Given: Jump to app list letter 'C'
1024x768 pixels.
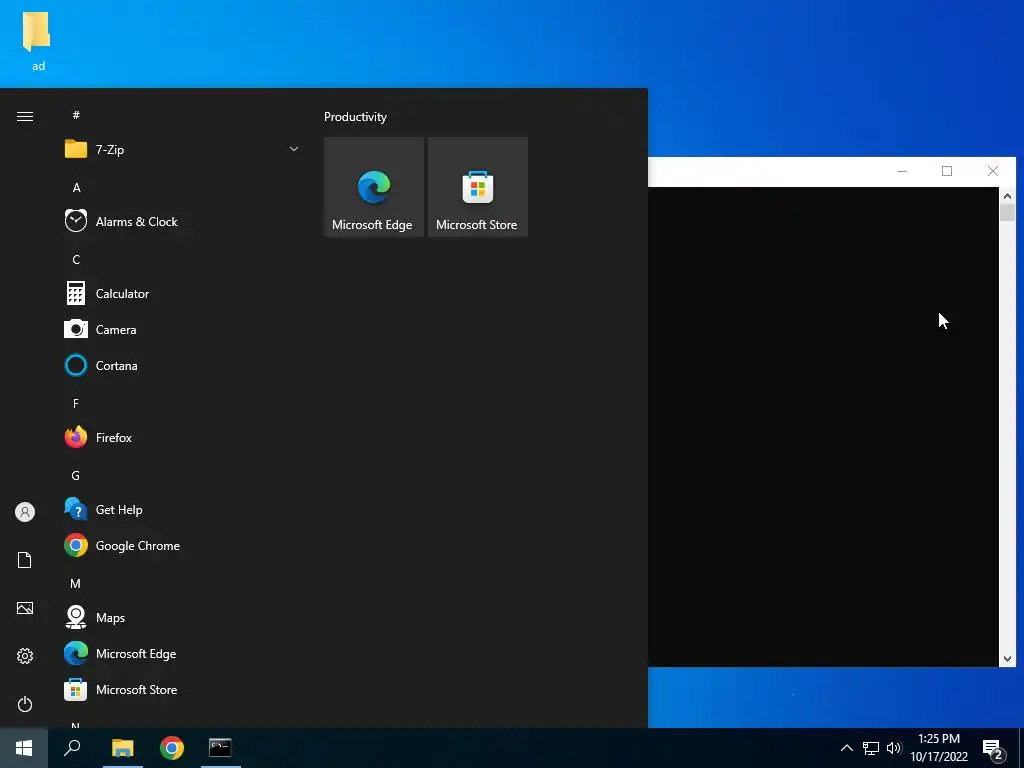Looking at the screenshot, I should [x=76, y=259].
